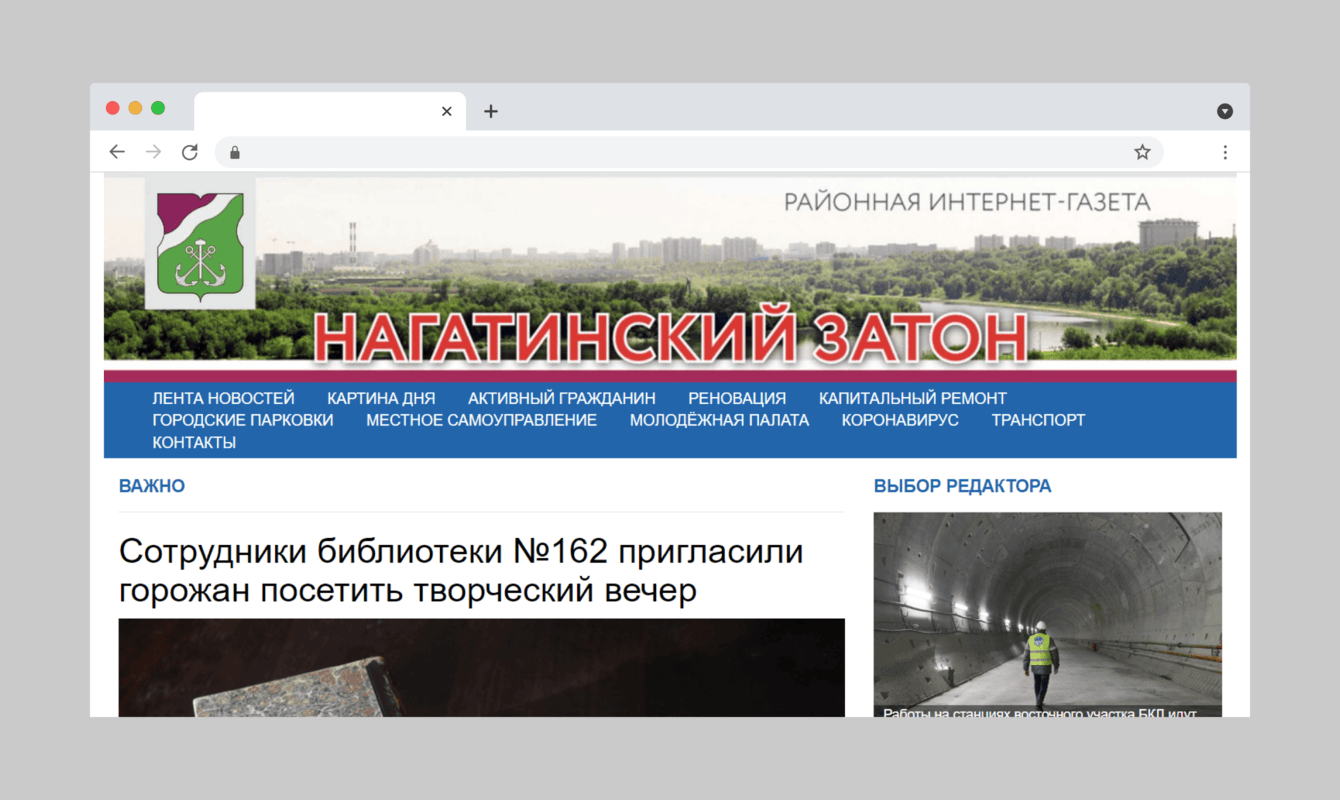Click the browser back navigation arrow

117,151
